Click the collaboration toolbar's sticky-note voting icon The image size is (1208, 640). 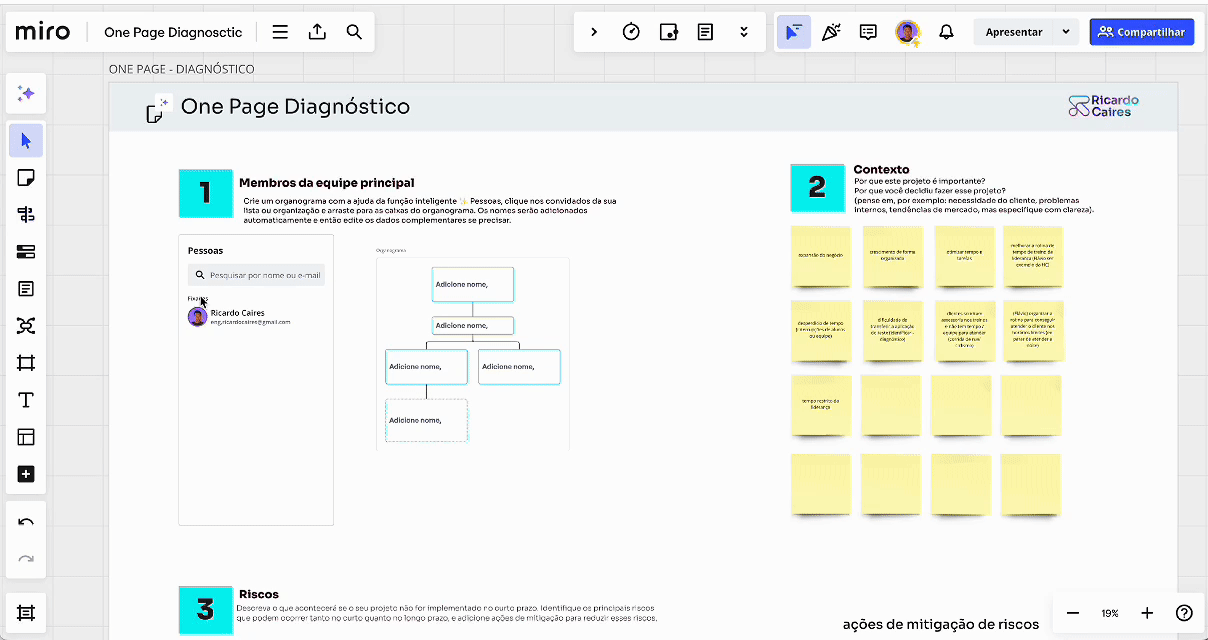[x=669, y=32]
